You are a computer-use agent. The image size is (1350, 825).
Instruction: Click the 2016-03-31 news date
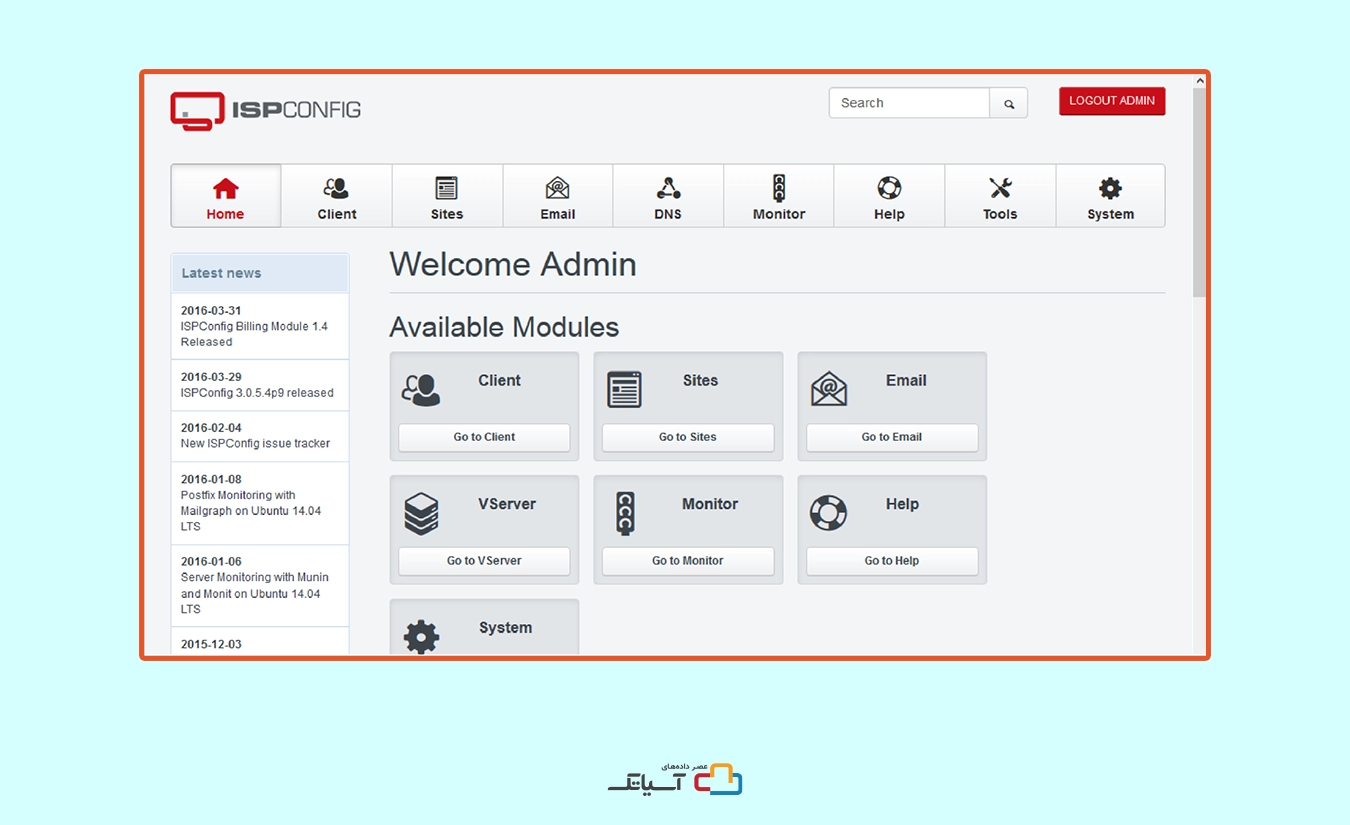tap(211, 311)
